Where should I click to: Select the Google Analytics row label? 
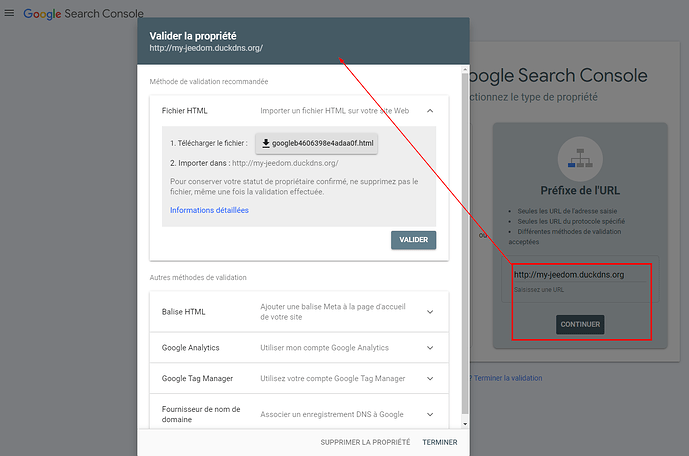tap(191, 348)
